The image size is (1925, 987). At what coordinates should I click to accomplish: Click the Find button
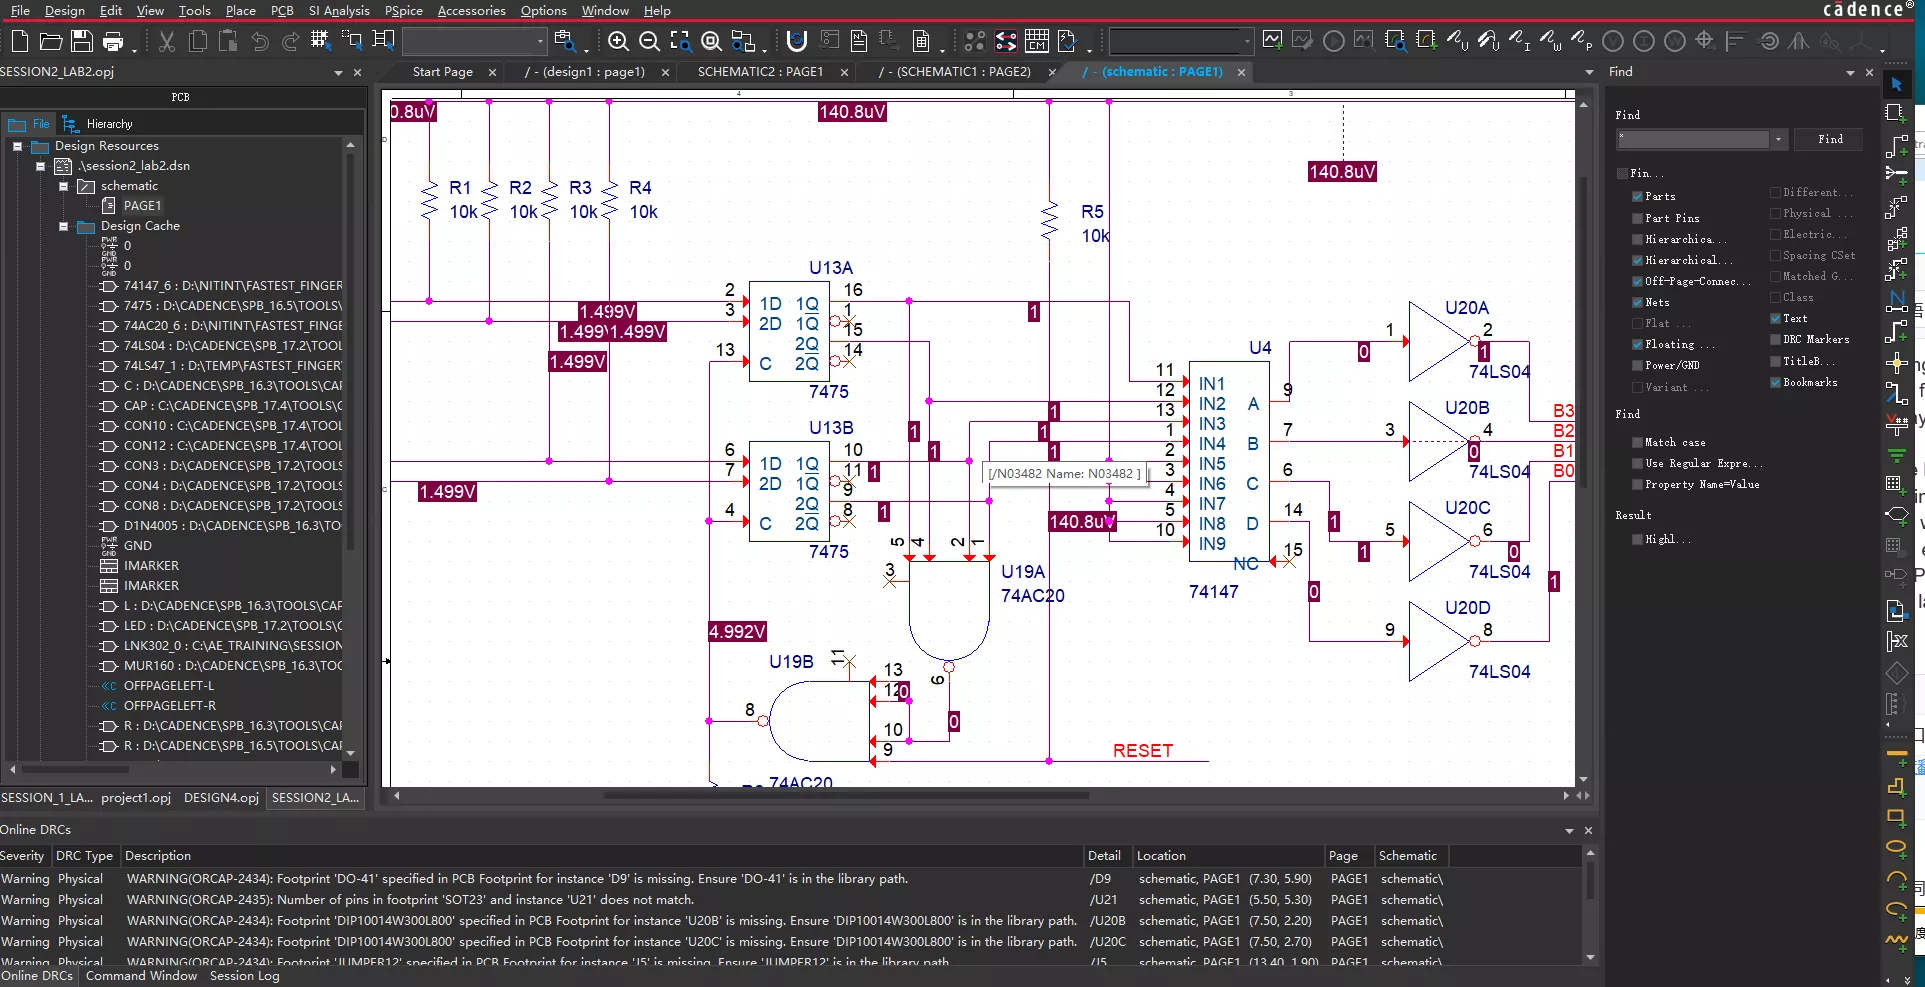point(1828,139)
